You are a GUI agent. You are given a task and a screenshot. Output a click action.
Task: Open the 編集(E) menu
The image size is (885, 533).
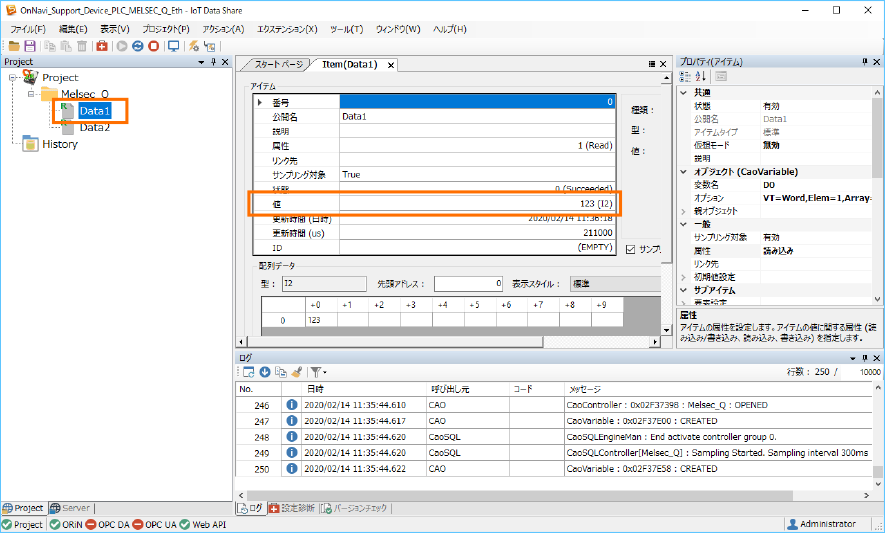[x=73, y=29]
